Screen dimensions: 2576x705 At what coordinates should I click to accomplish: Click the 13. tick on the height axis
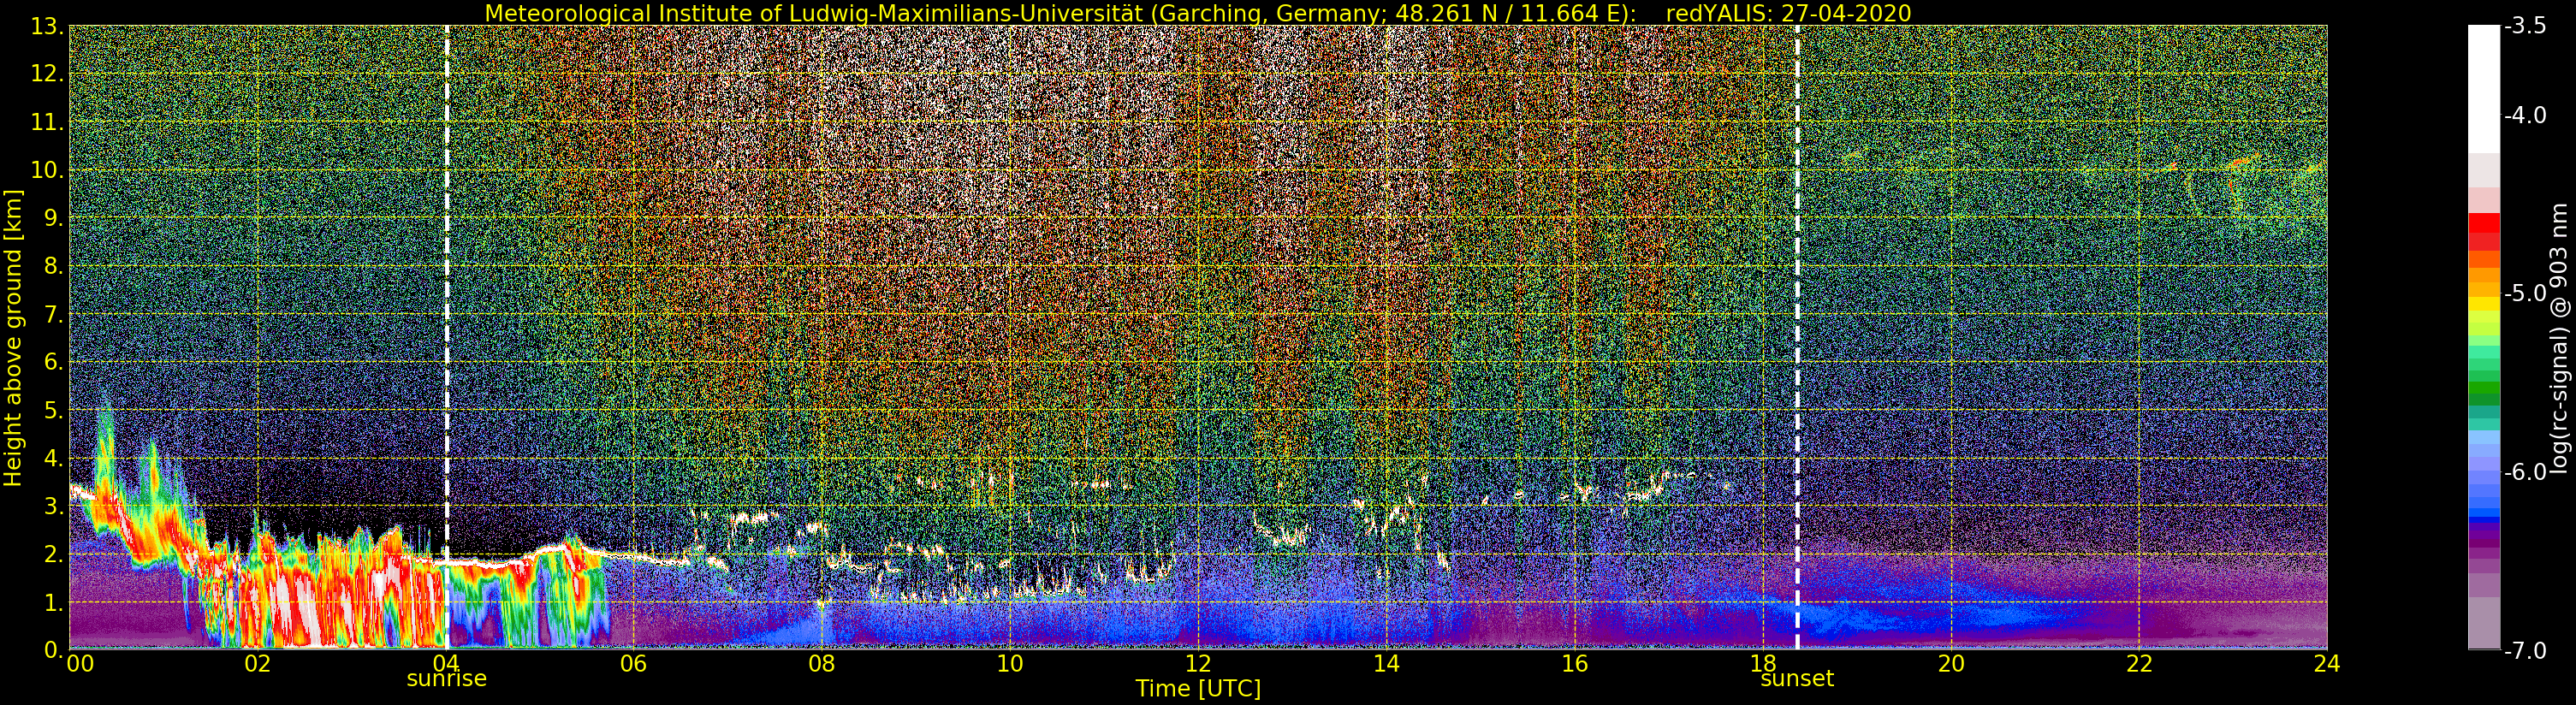[x=47, y=26]
